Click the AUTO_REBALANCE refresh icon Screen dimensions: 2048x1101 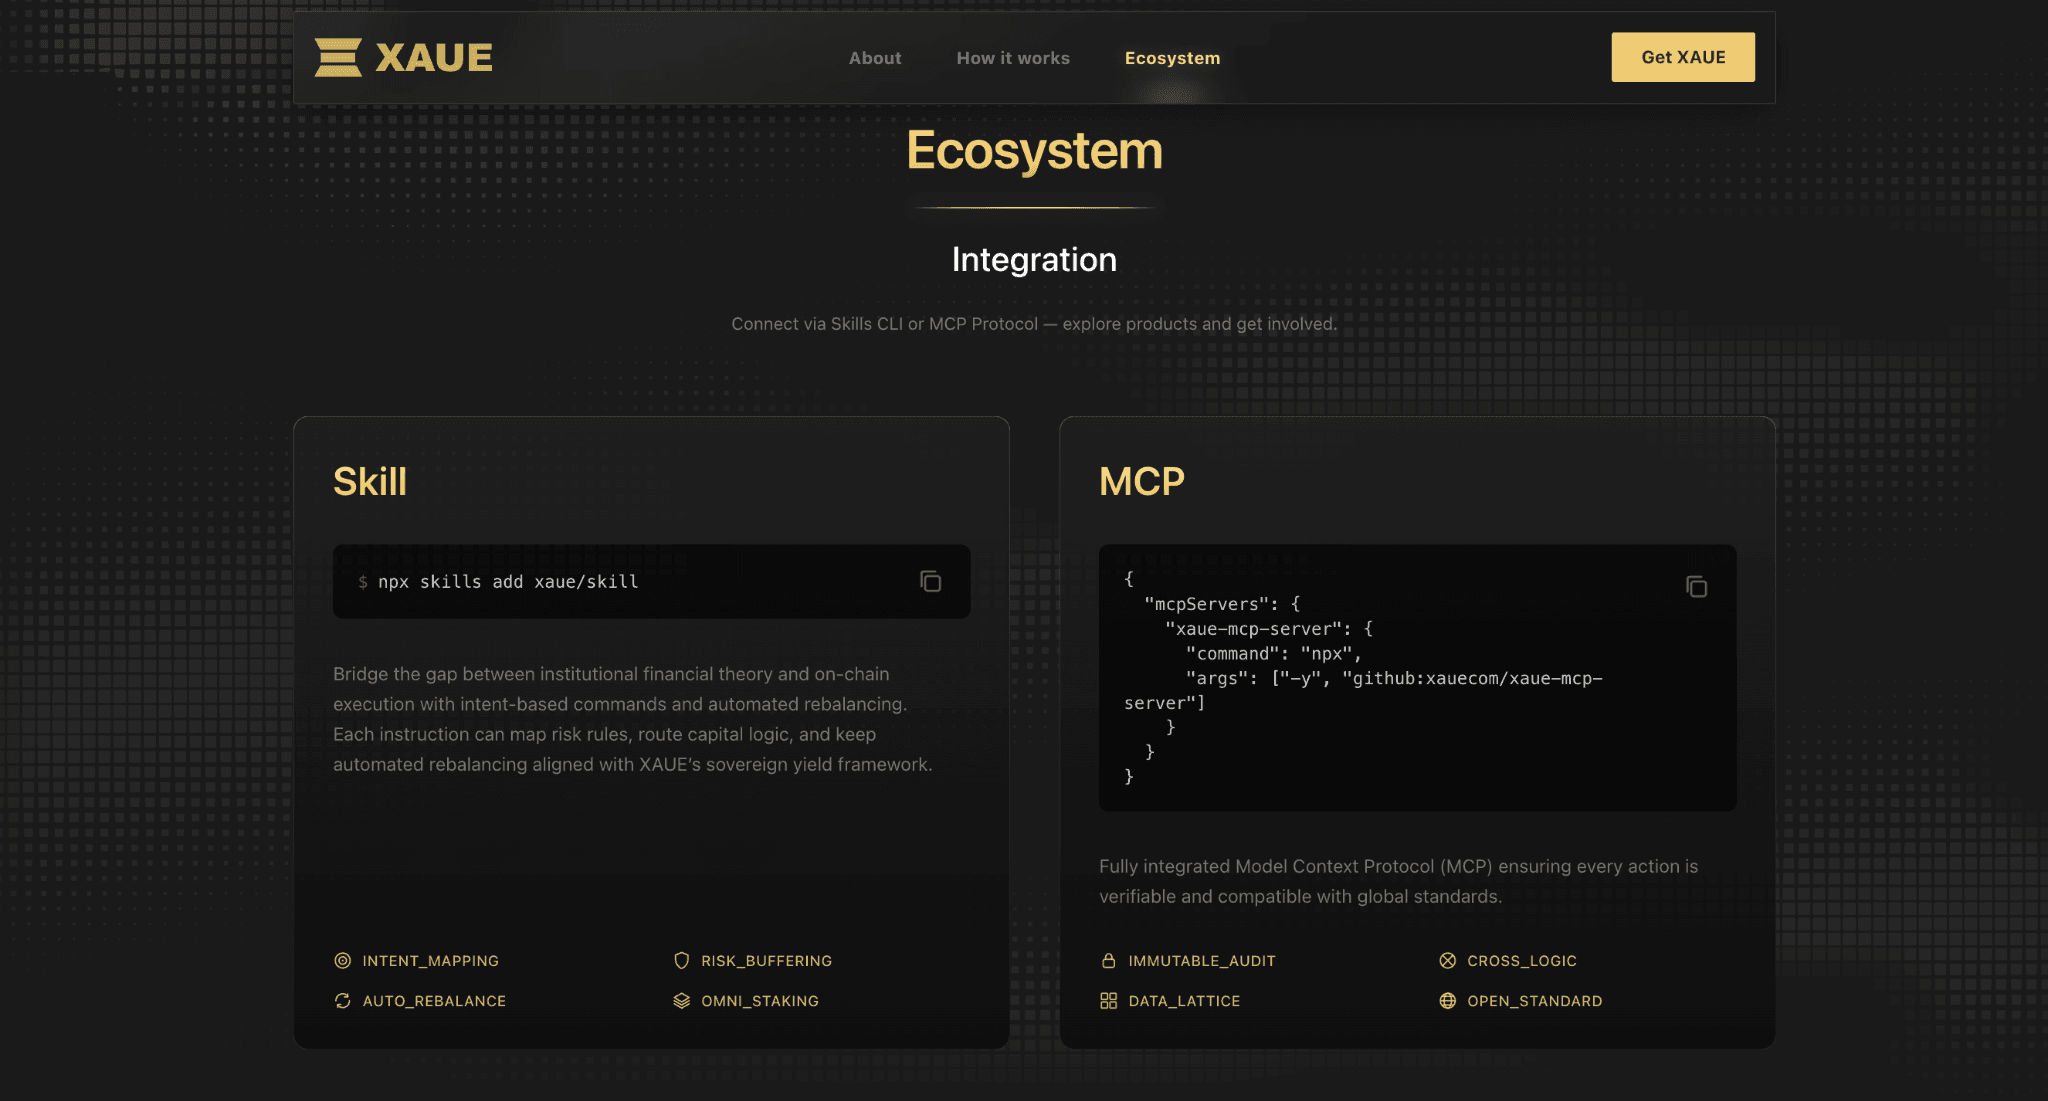[342, 1000]
